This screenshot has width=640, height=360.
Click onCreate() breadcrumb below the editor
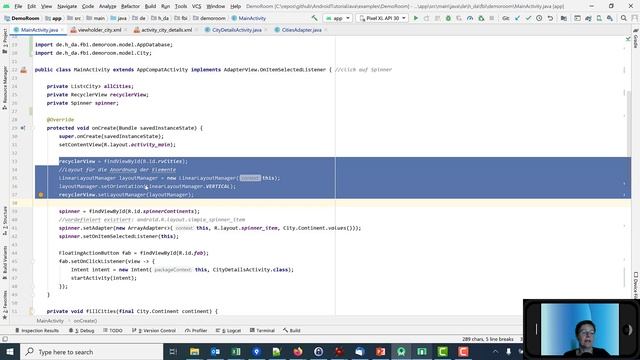point(85,321)
